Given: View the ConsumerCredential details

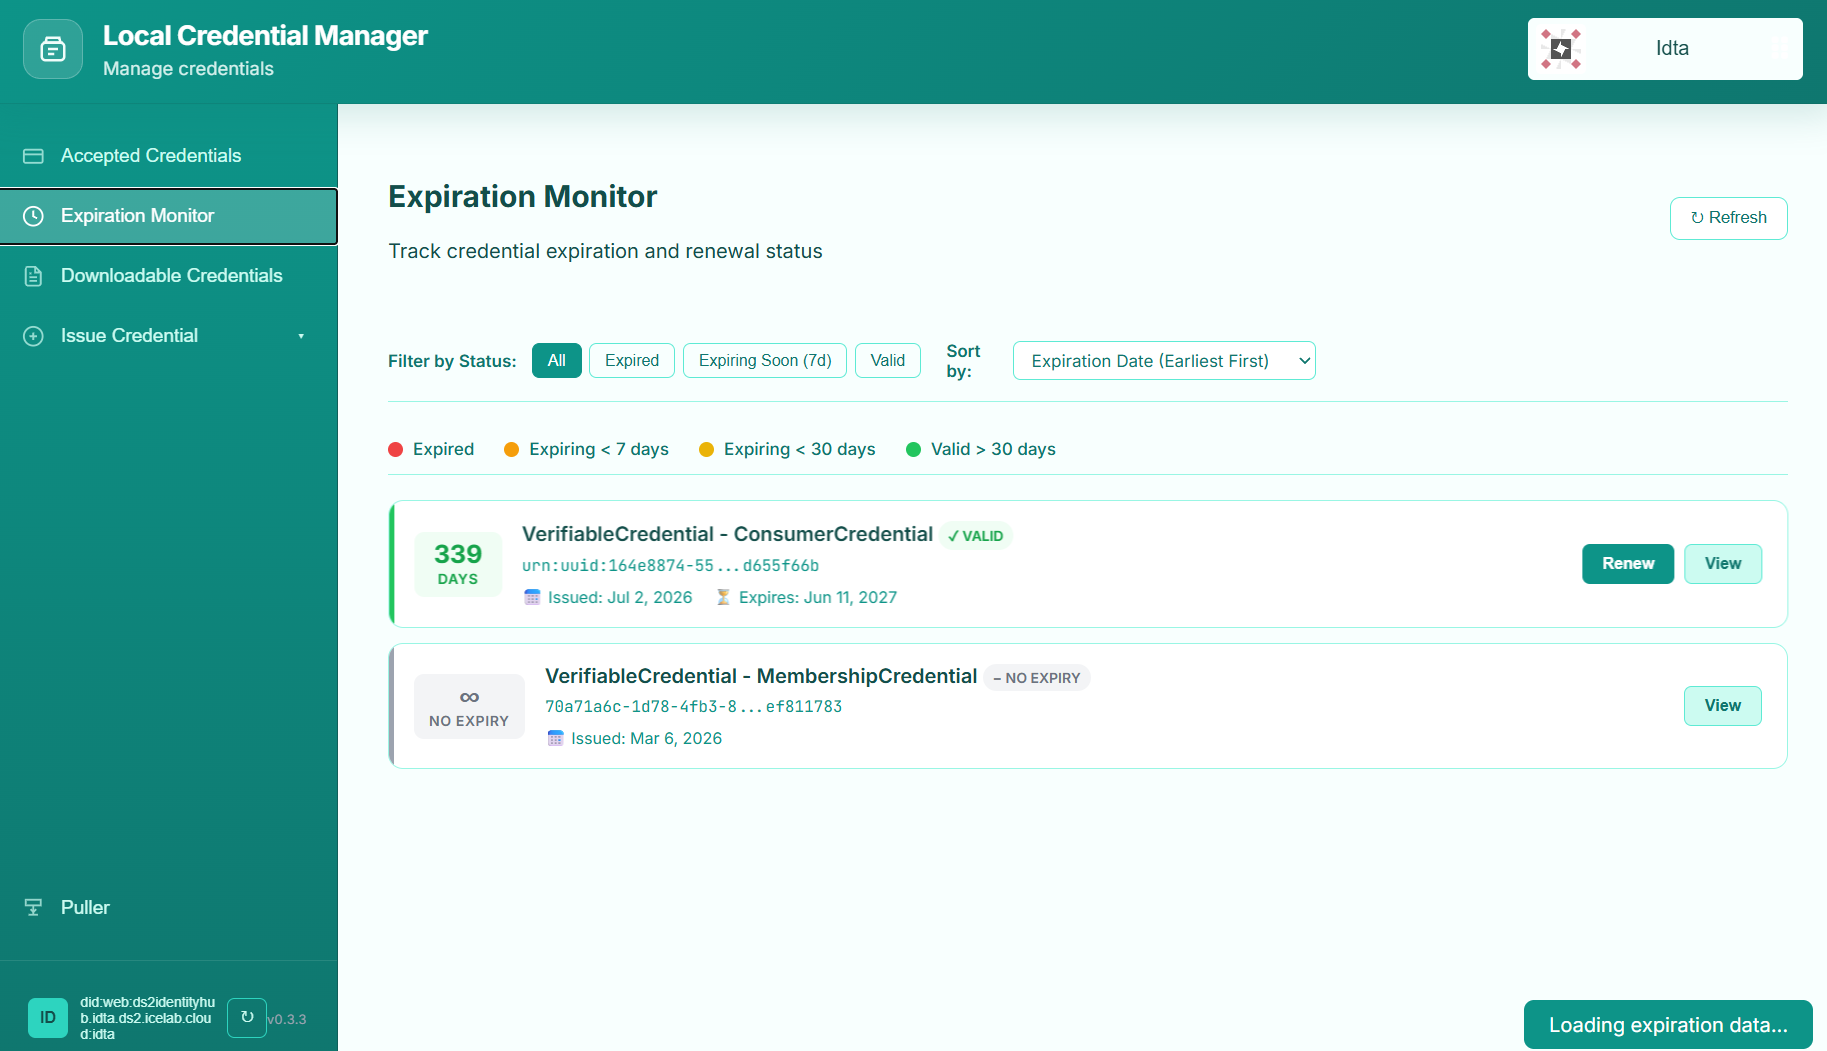Looking at the screenshot, I should (1723, 564).
